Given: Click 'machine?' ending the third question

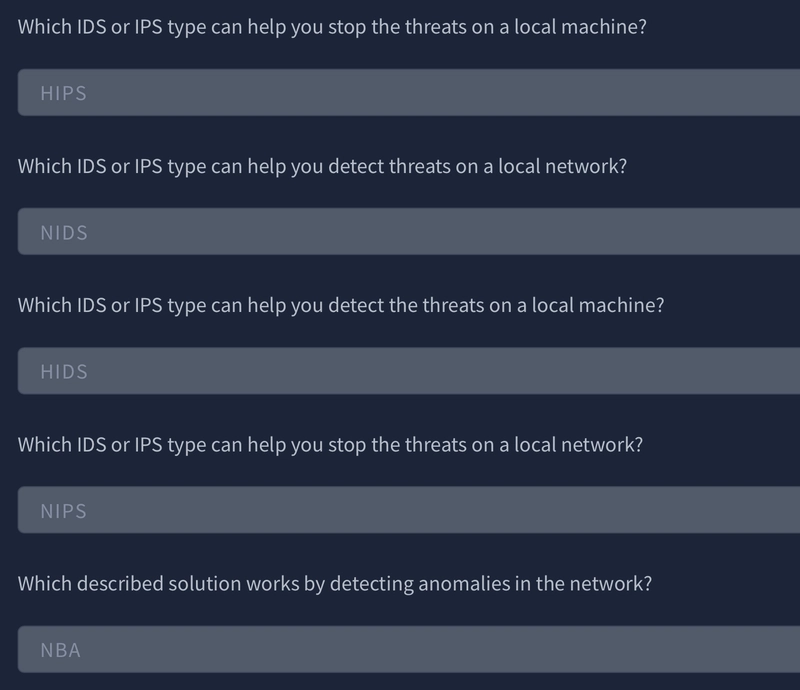Looking at the screenshot, I should pyautogui.click(x=621, y=306).
